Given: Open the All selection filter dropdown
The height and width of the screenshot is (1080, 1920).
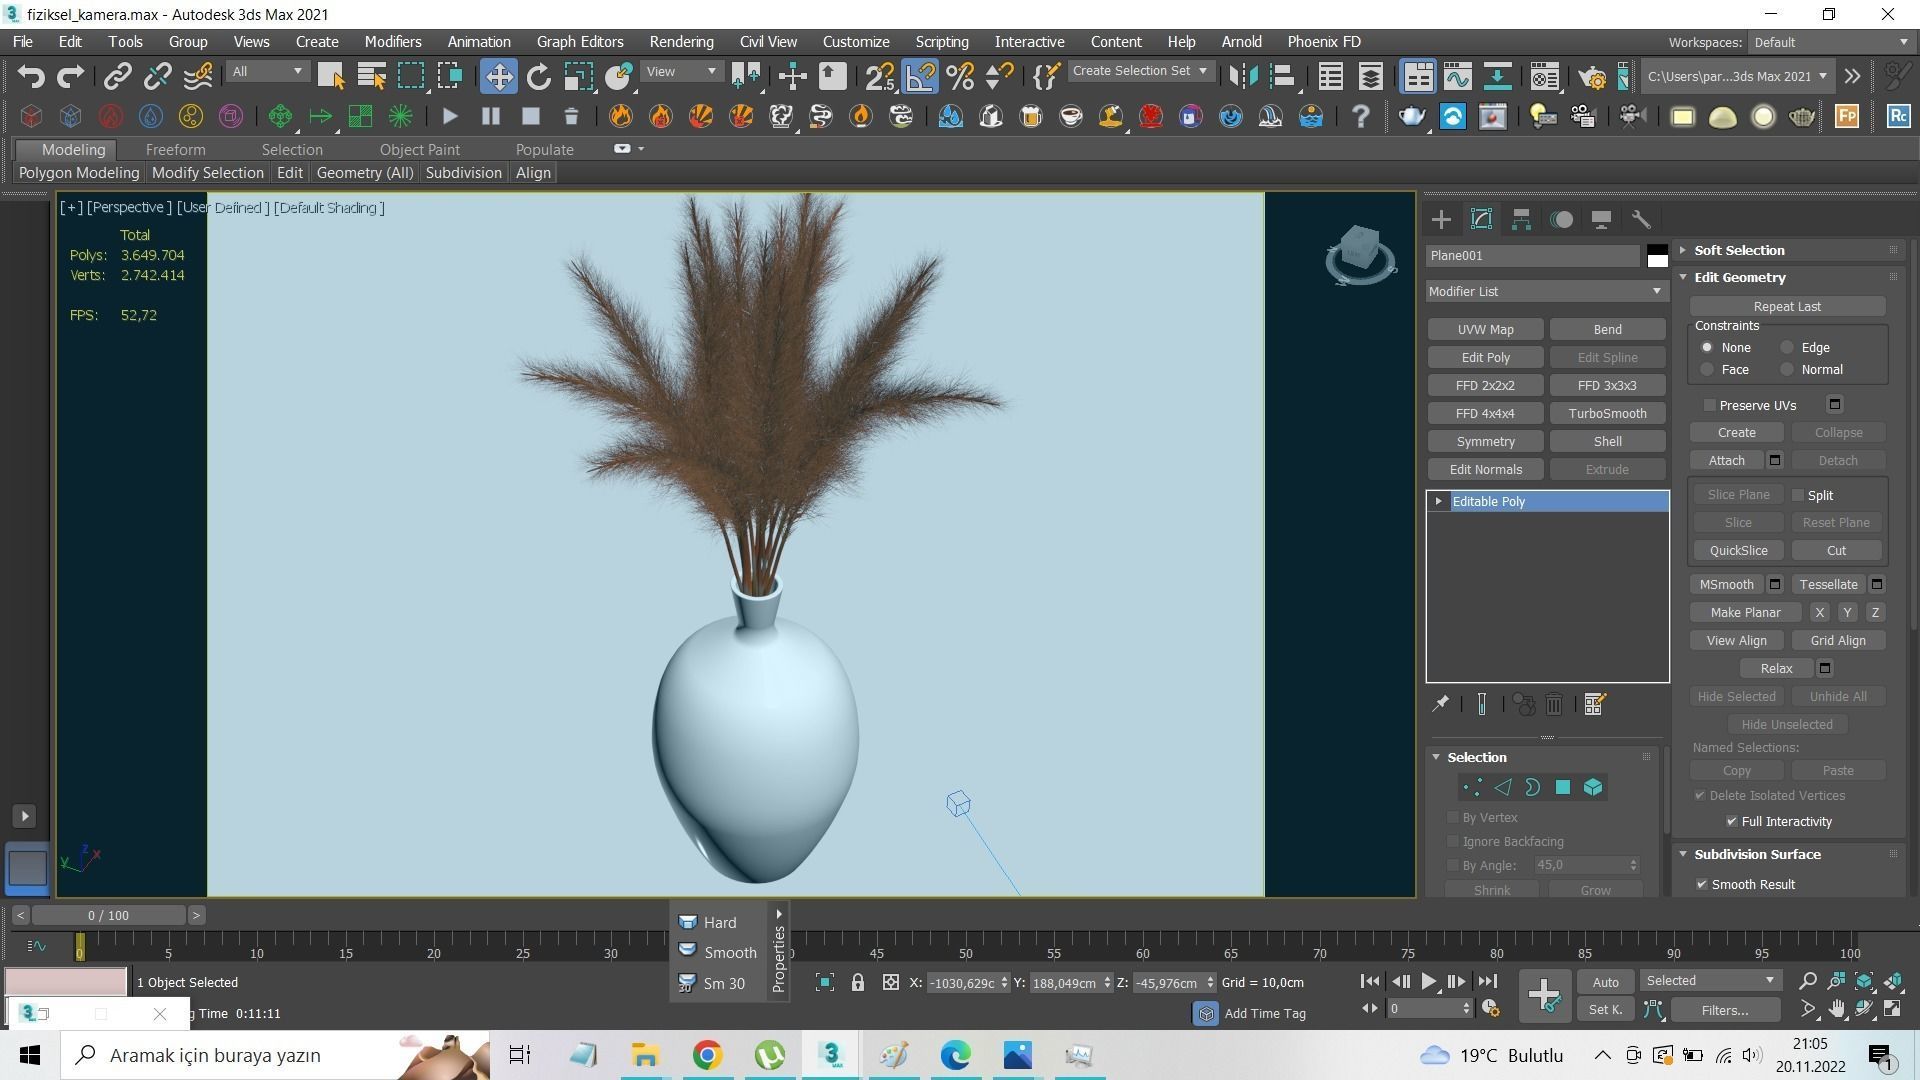Looking at the screenshot, I should point(267,71).
